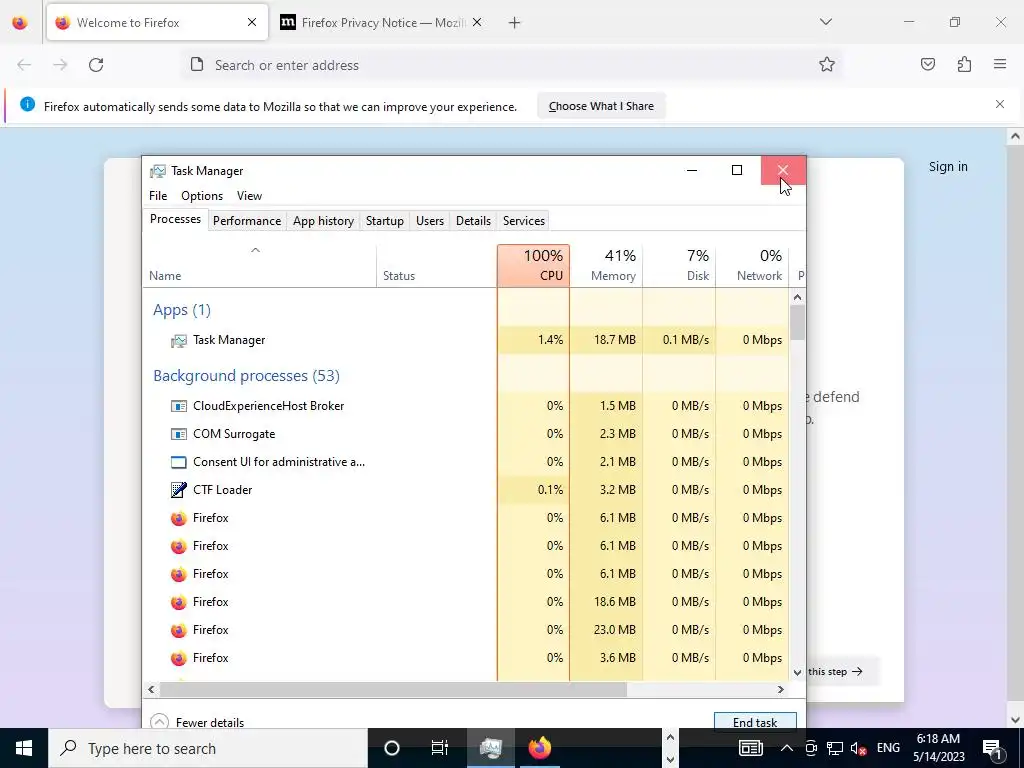This screenshot has width=1024, height=768.
Task: Click the Task Manager title bar icon
Action: point(157,171)
